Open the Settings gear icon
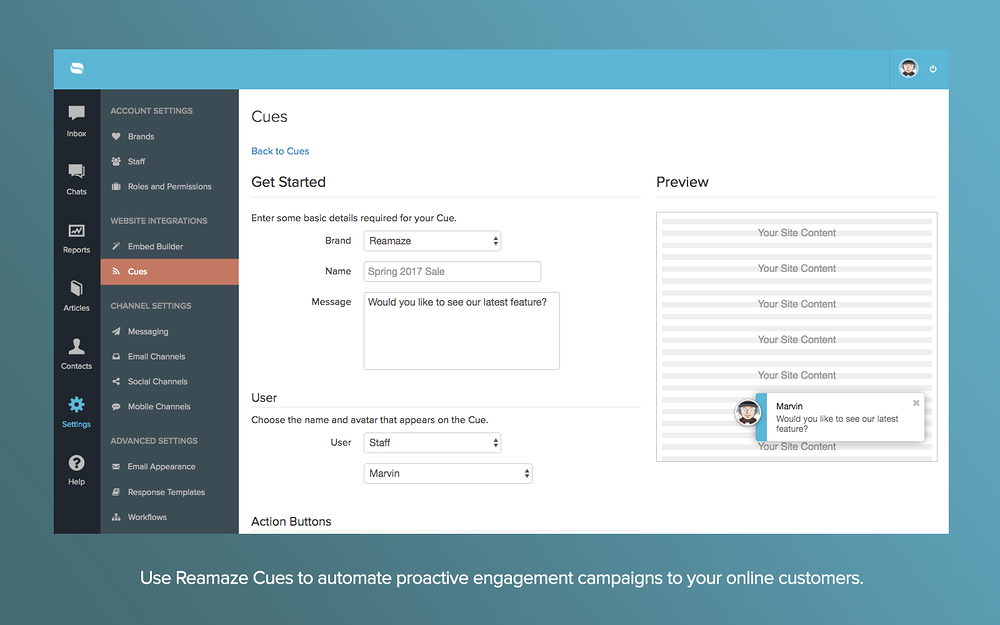The width and height of the screenshot is (1000, 625). (x=77, y=404)
